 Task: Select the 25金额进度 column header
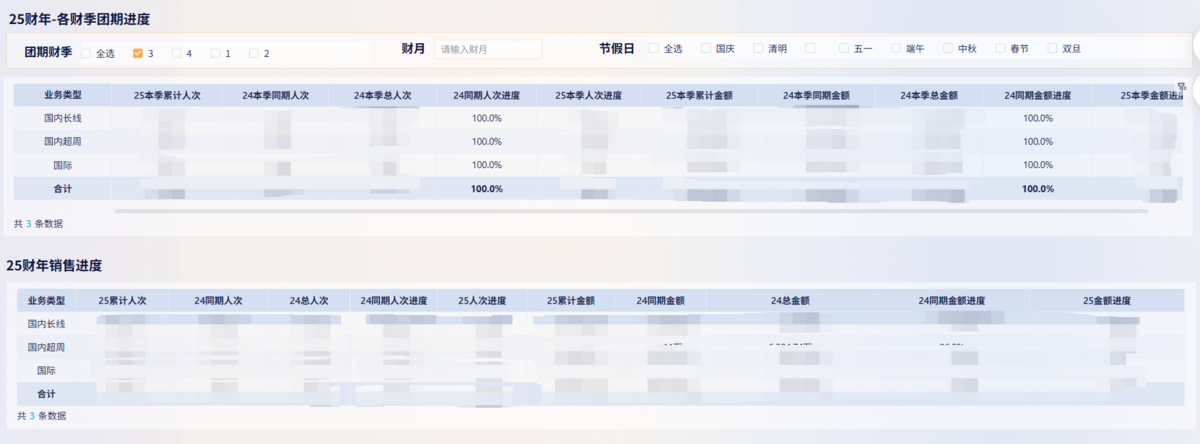1106,300
